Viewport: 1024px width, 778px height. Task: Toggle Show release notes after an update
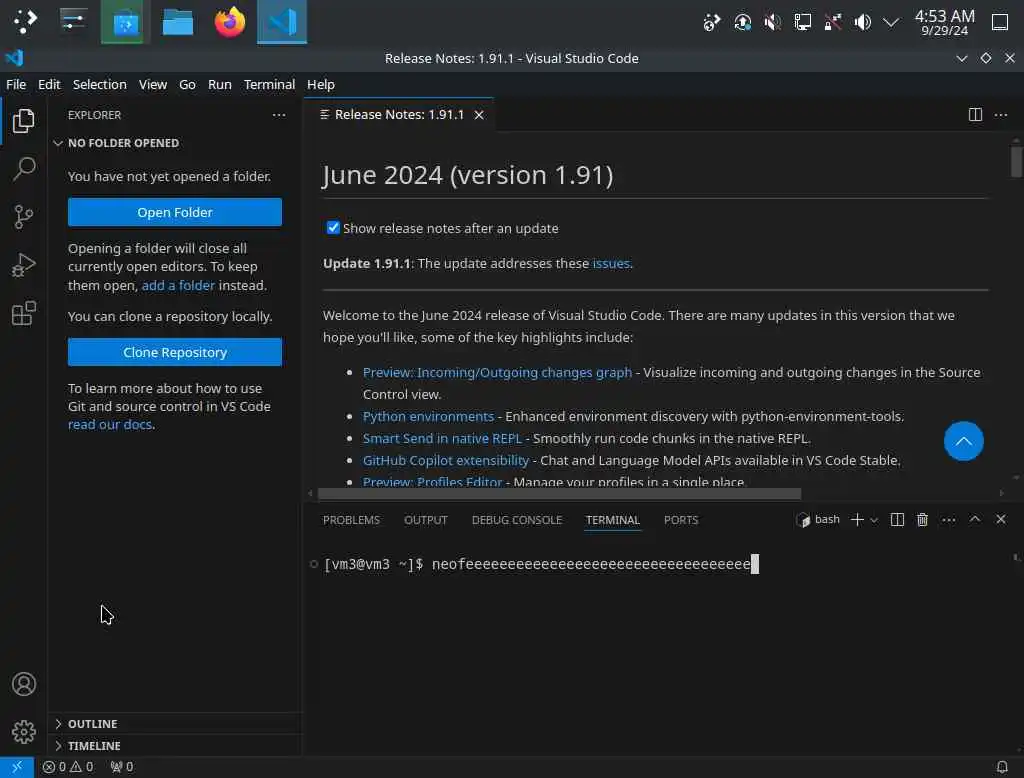coord(333,227)
